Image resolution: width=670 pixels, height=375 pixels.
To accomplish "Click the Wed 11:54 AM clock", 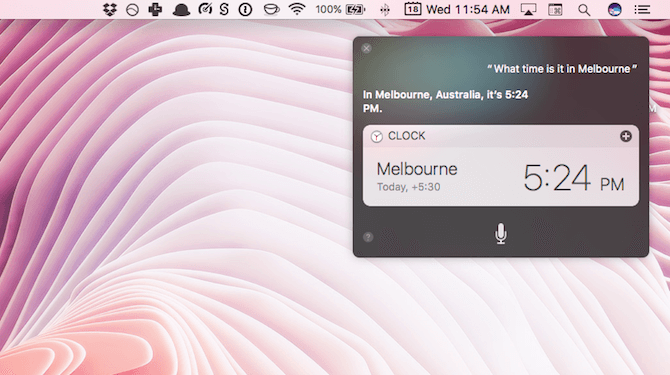I will tap(468, 9).
